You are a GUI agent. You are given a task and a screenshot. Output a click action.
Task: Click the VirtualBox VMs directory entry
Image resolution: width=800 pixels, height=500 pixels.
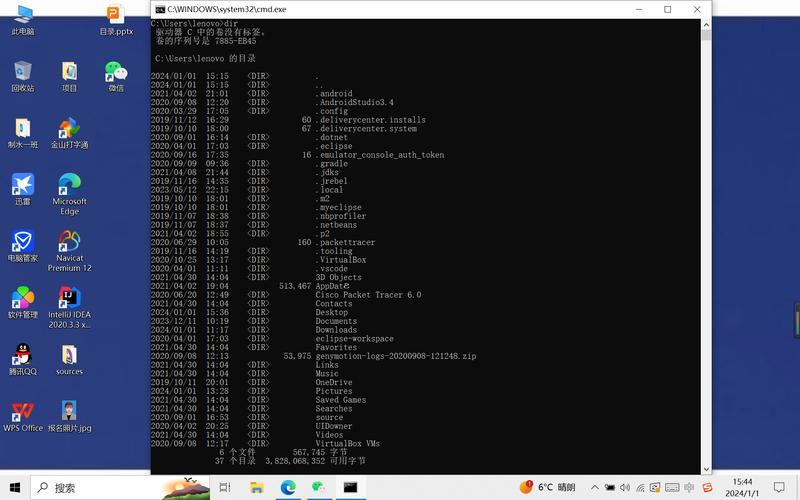coord(347,443)
